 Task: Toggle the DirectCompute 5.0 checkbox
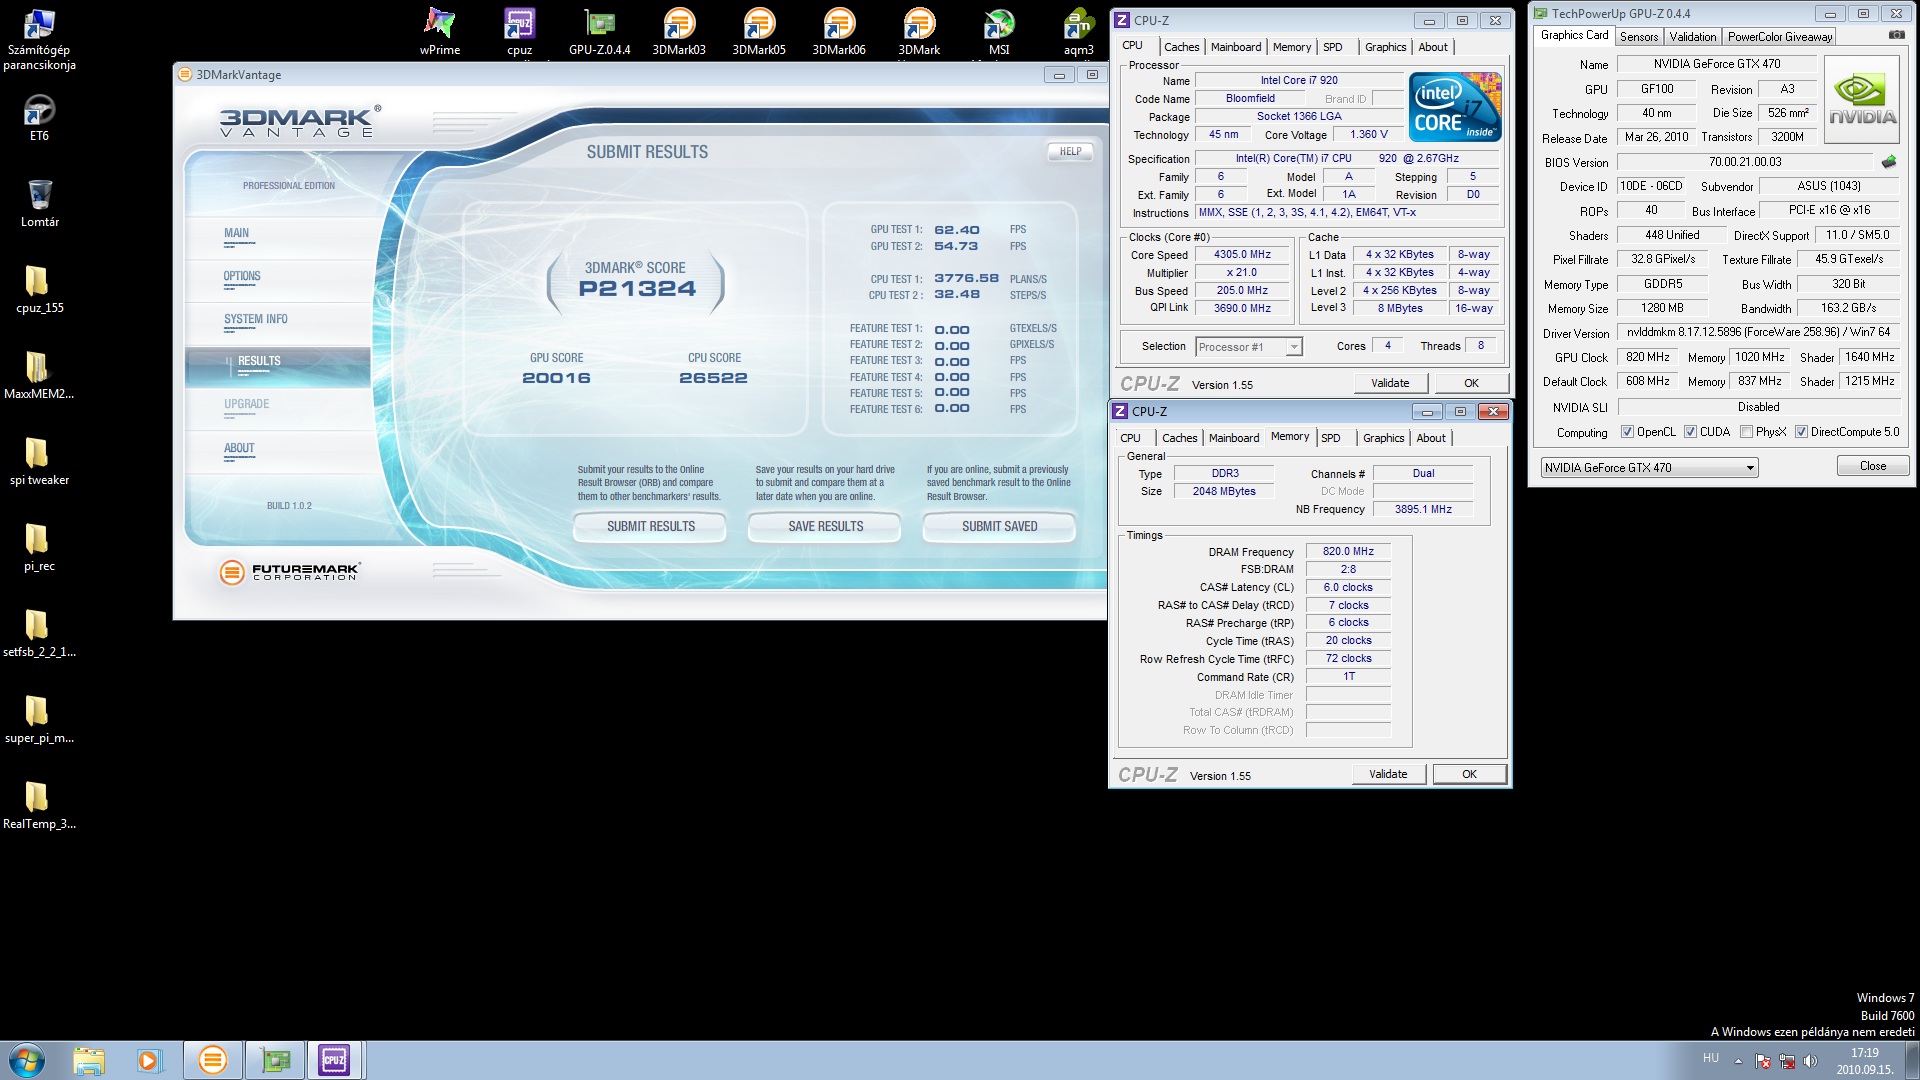tap(1801, 432)
